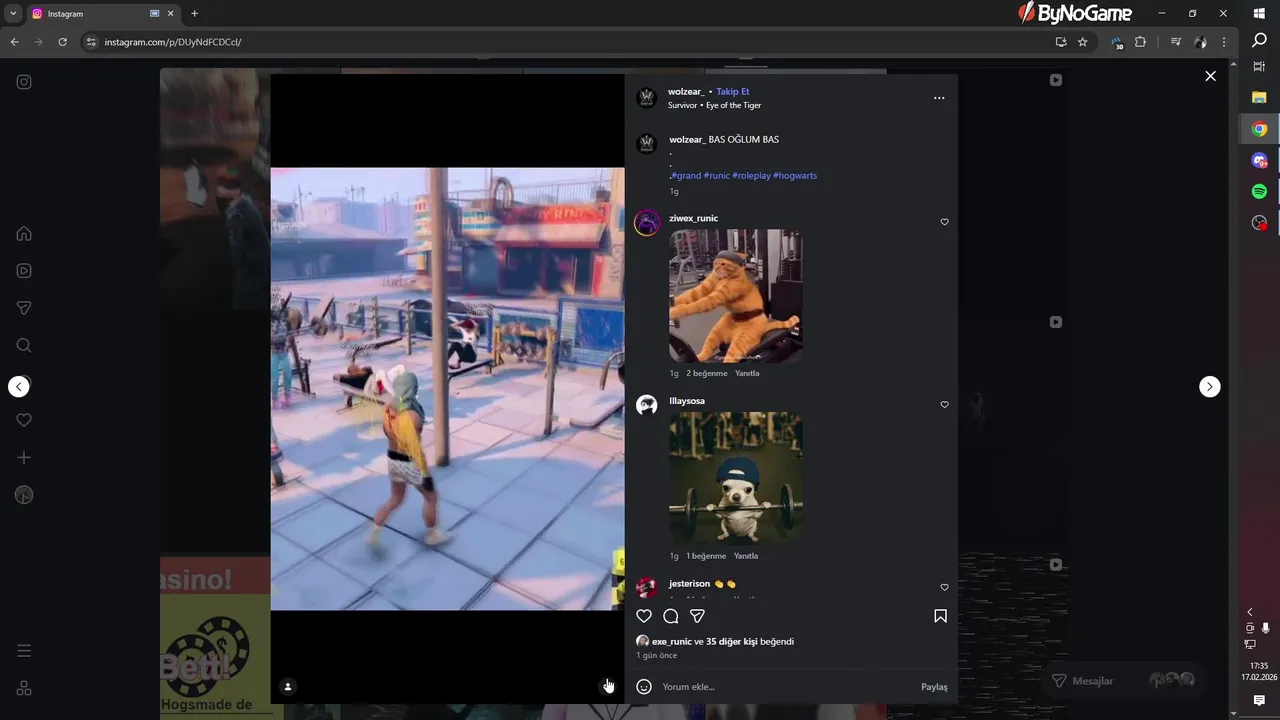Click Chrome address bar URL
The width and height of the screenshot is (1280, 720).
coord(173,42)
